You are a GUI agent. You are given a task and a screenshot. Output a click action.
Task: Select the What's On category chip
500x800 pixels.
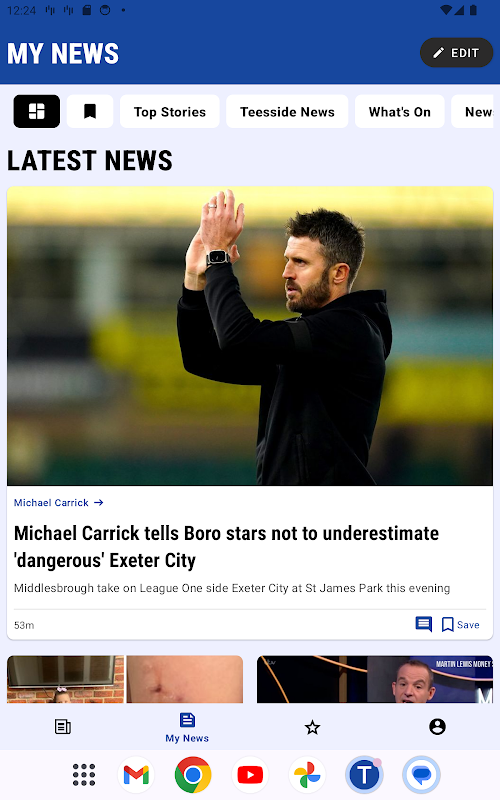coord(399,111)
